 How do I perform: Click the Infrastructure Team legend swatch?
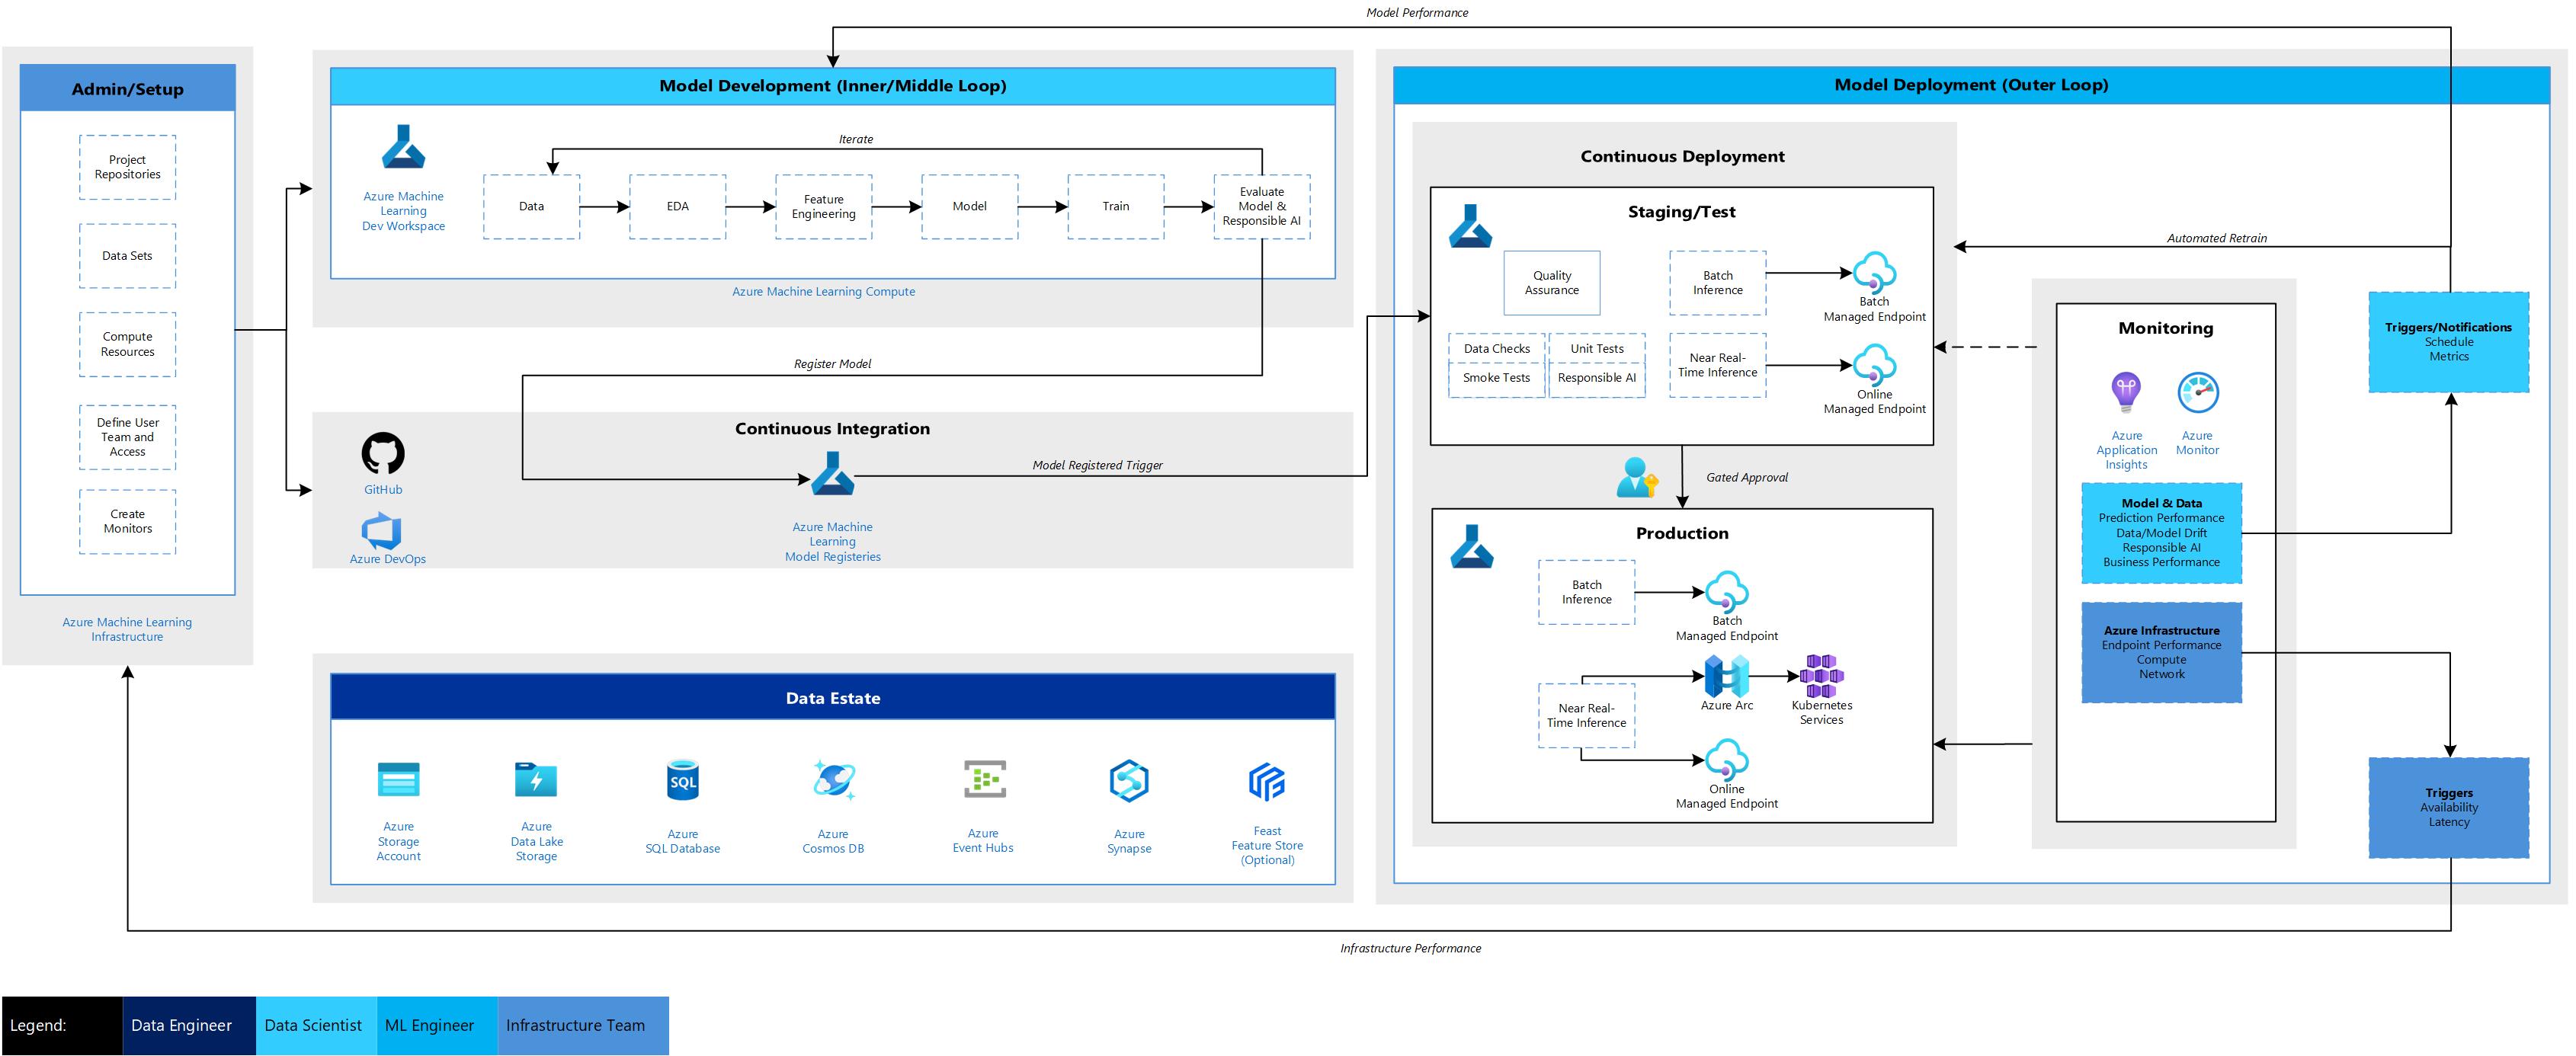click(x=583, y=1025)
